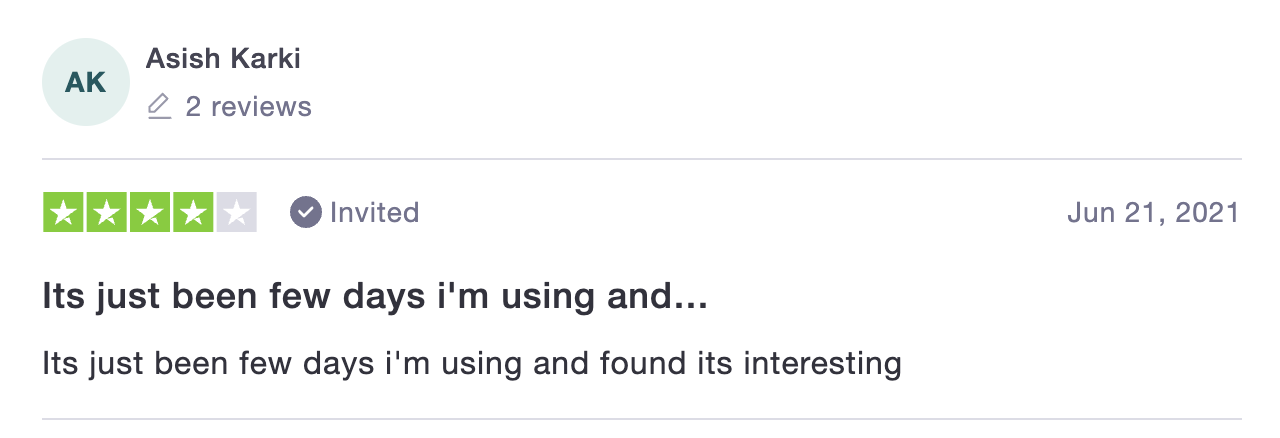Open the bold review title
Screen dimensions: 1280x438
pos(375,296)
